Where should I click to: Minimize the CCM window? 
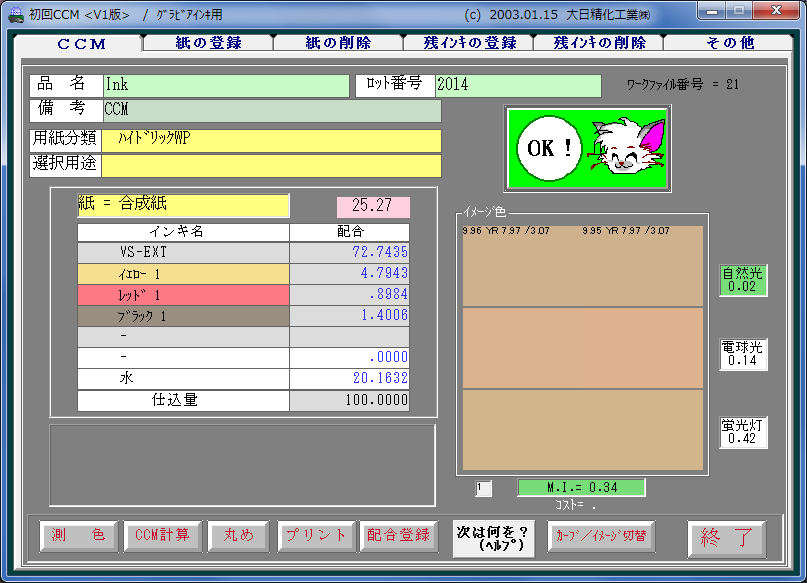(712, 11)
